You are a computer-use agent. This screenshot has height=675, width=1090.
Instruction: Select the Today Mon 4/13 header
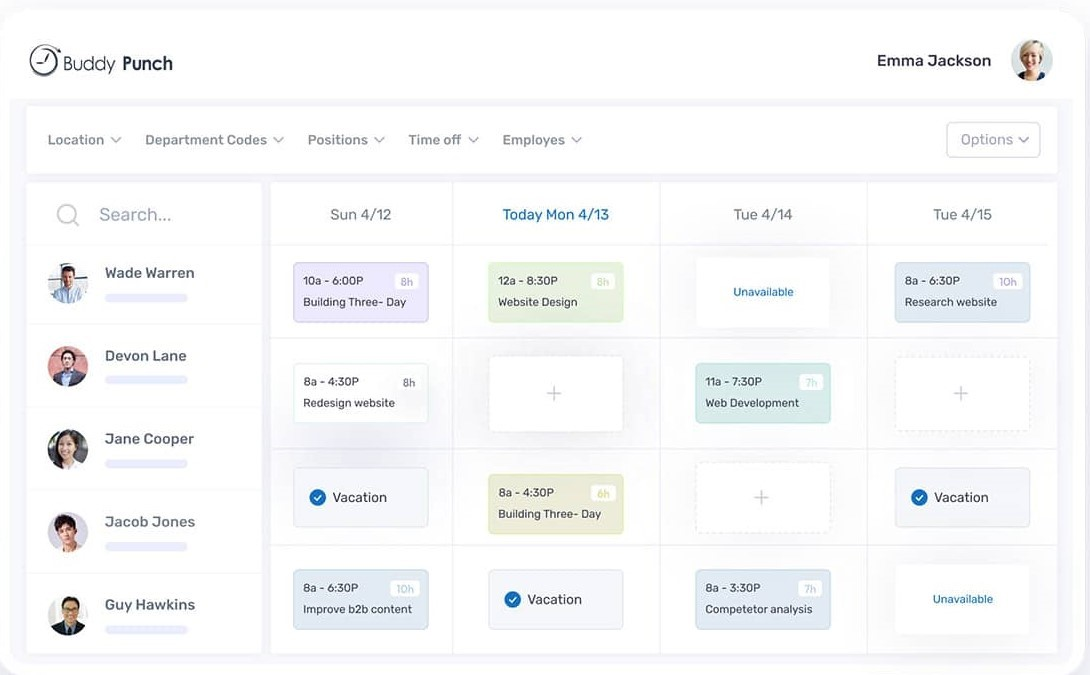click(x=555, y=214)
